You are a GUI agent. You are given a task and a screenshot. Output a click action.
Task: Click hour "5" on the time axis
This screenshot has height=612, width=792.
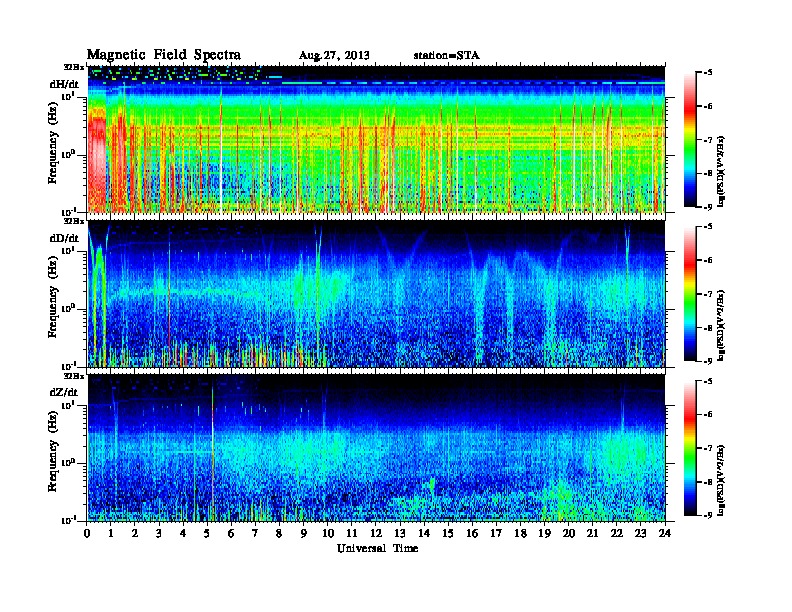click(207, 534)
